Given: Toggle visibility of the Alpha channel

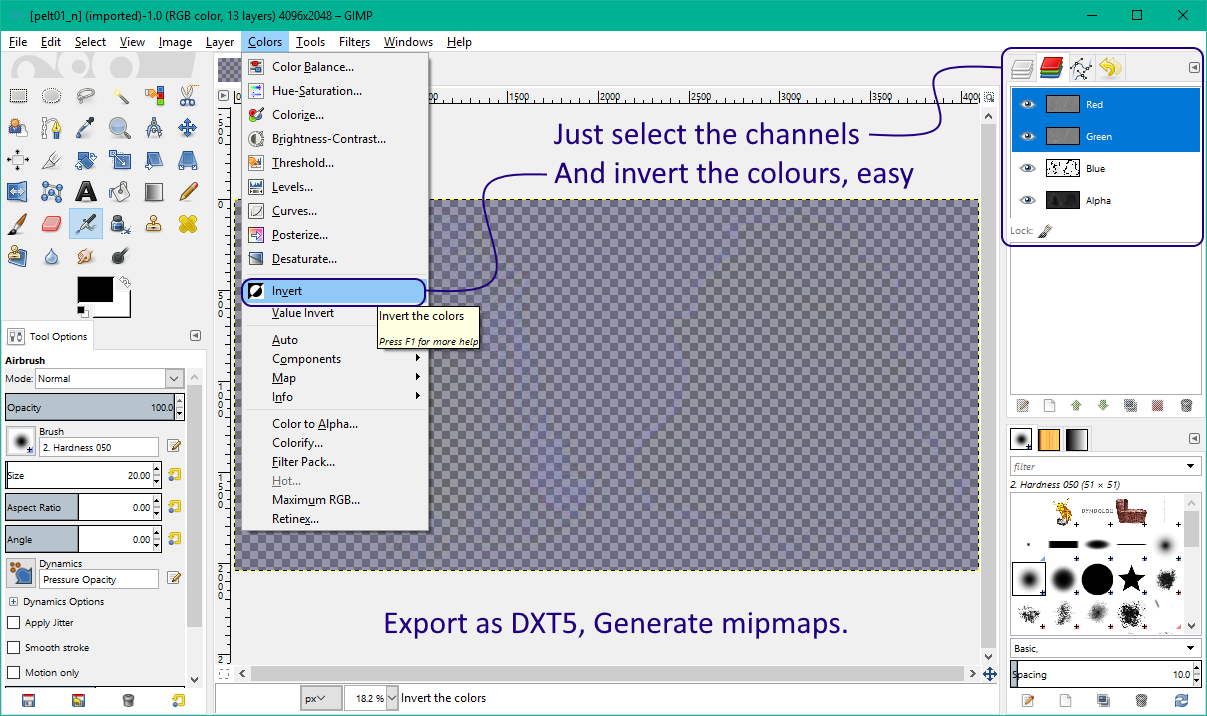Looking at the screenshot, I should (x=1026, y=201).
